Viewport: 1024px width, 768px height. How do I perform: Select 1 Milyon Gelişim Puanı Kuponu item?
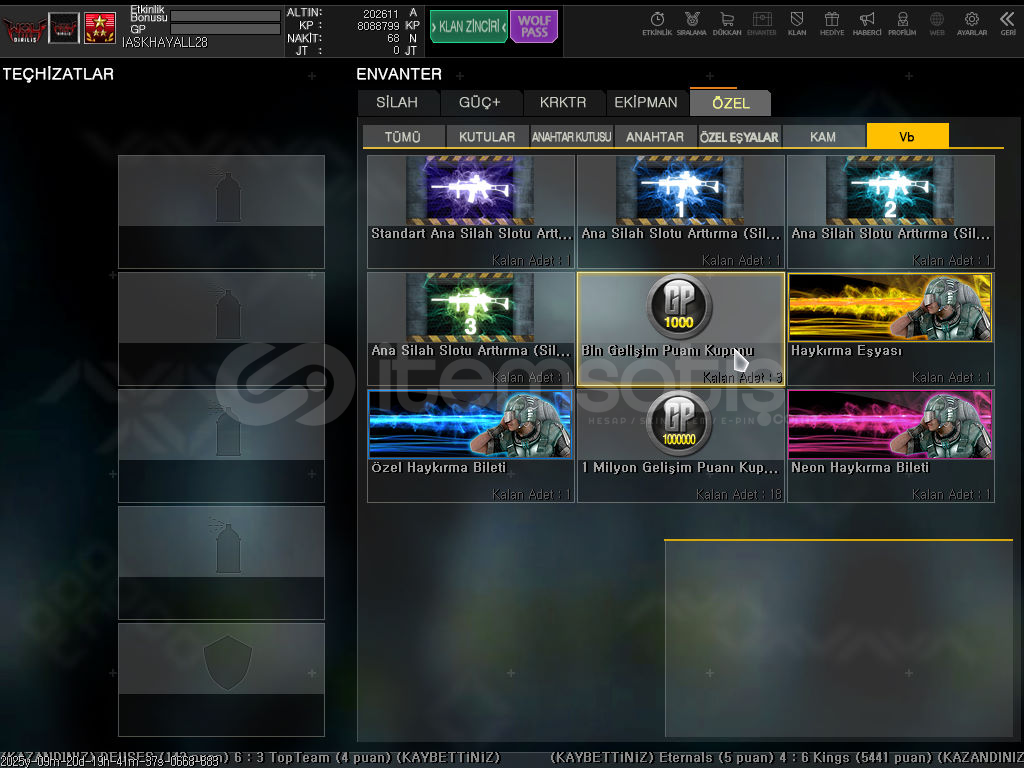680,445
